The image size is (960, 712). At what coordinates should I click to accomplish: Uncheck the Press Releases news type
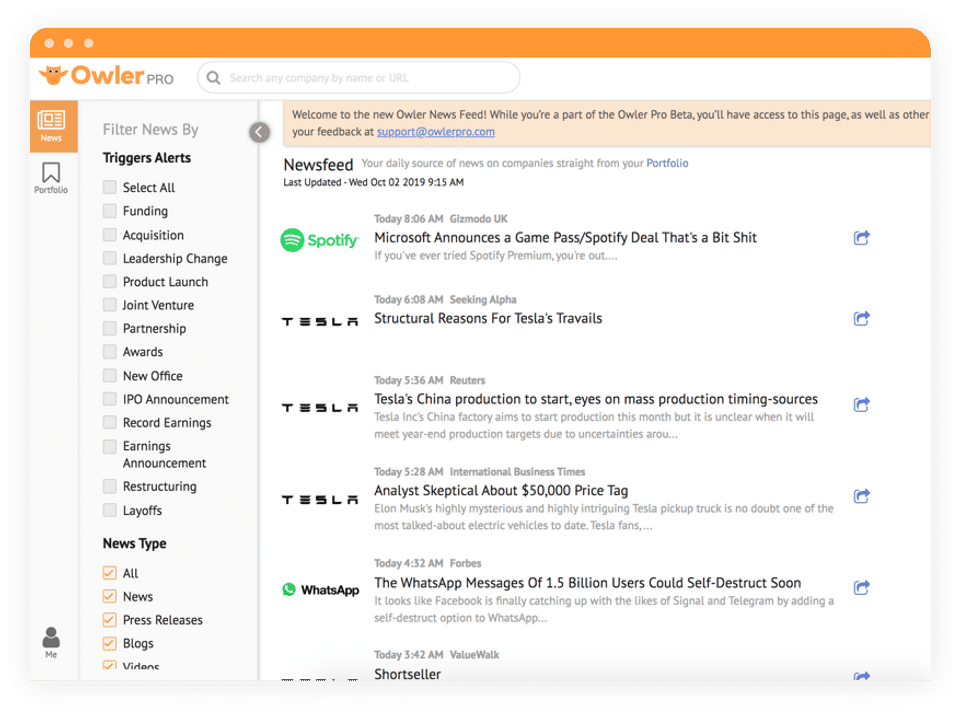pyautogui.click(x=110, y=620)
